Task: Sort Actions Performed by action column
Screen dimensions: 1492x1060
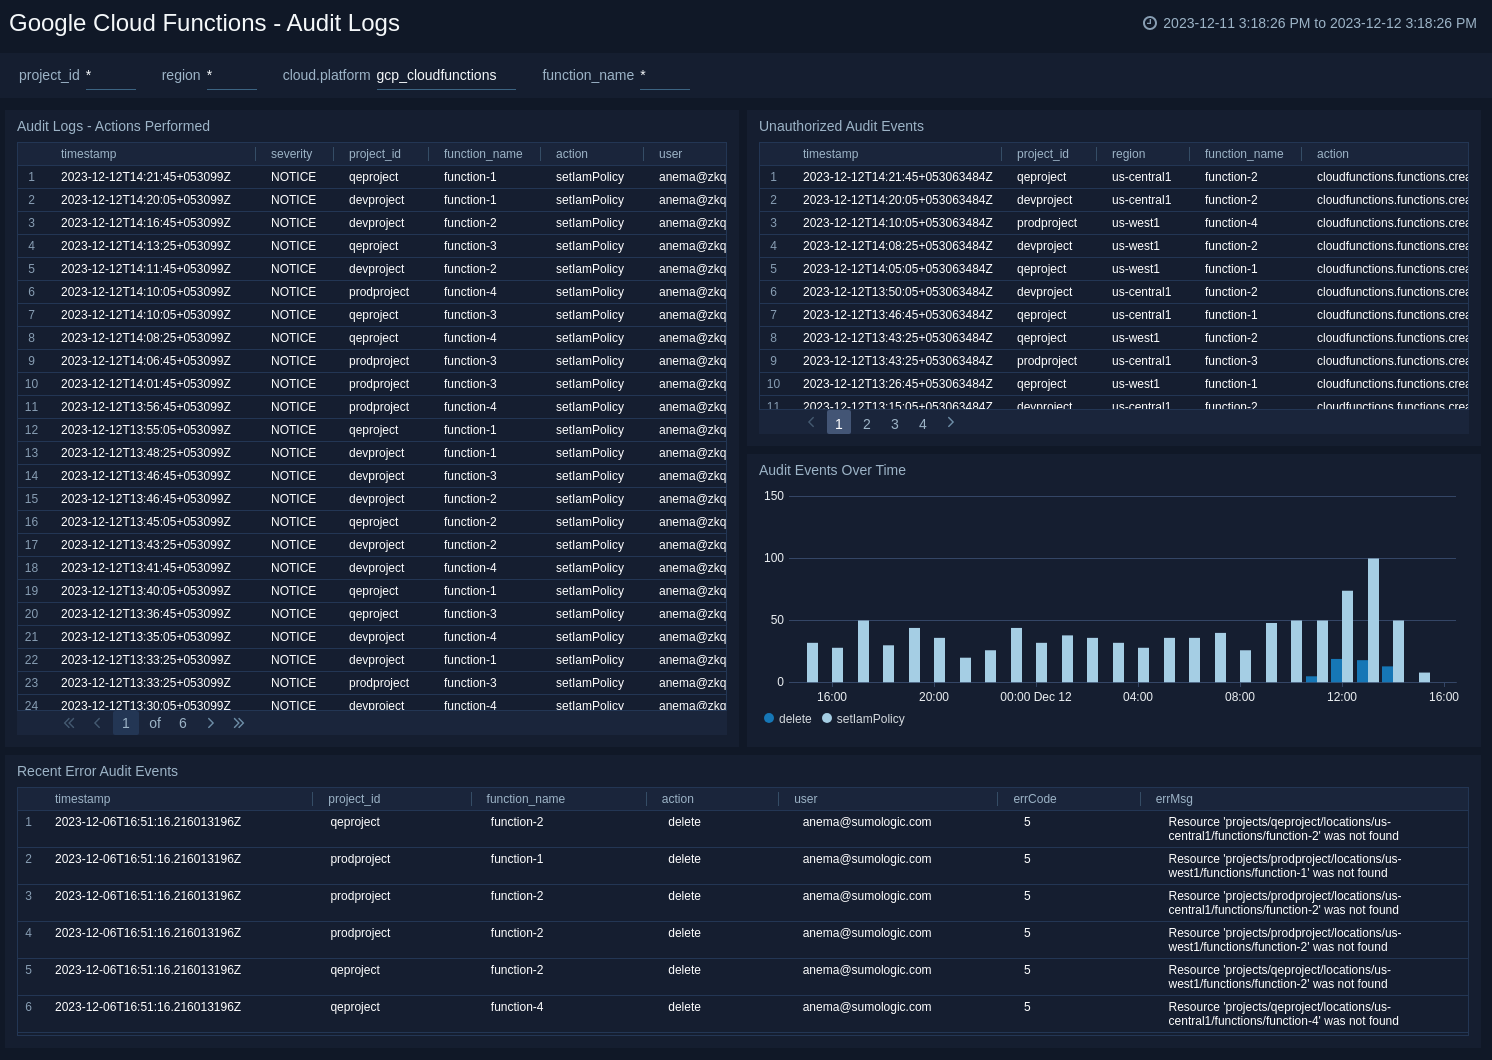Action: click(572, 154)
